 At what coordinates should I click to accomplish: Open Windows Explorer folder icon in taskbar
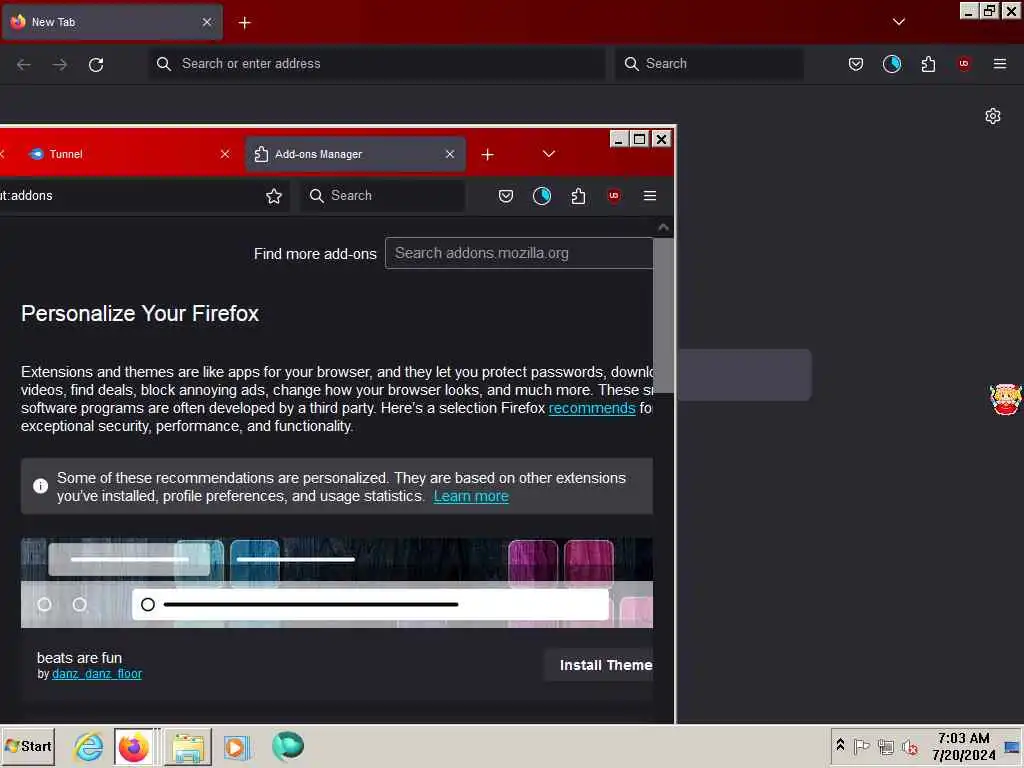tap(188, 746)
